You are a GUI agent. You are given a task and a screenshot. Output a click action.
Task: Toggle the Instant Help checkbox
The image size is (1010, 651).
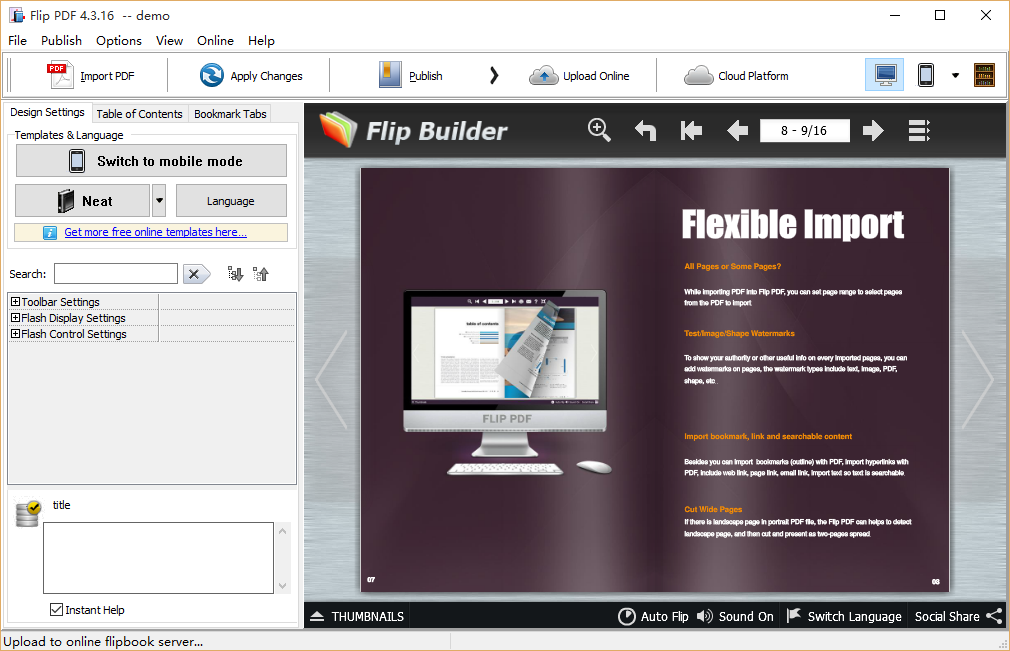[x=56, y=609]
